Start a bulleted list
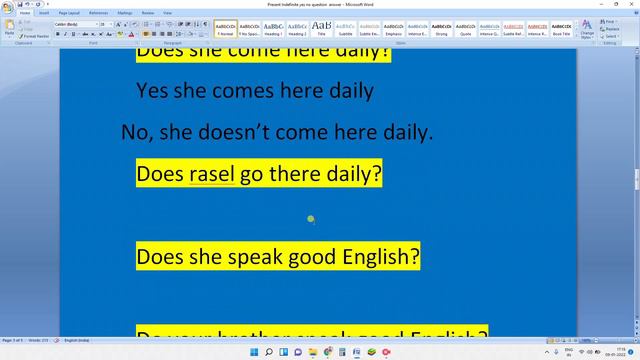Image resolution: width=640 pixels, height=360 pixels. (146, 24)
